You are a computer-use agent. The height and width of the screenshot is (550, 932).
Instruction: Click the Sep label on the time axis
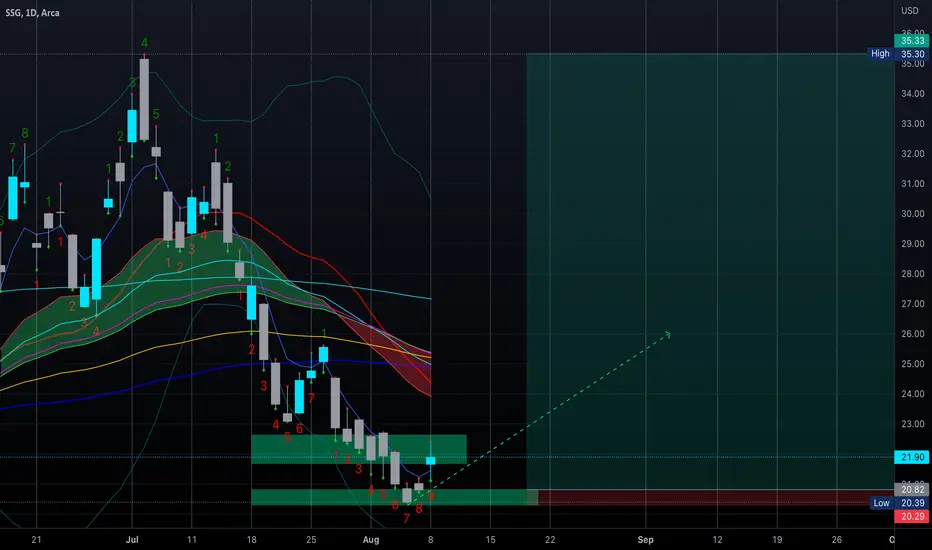(x=646, y=539)
